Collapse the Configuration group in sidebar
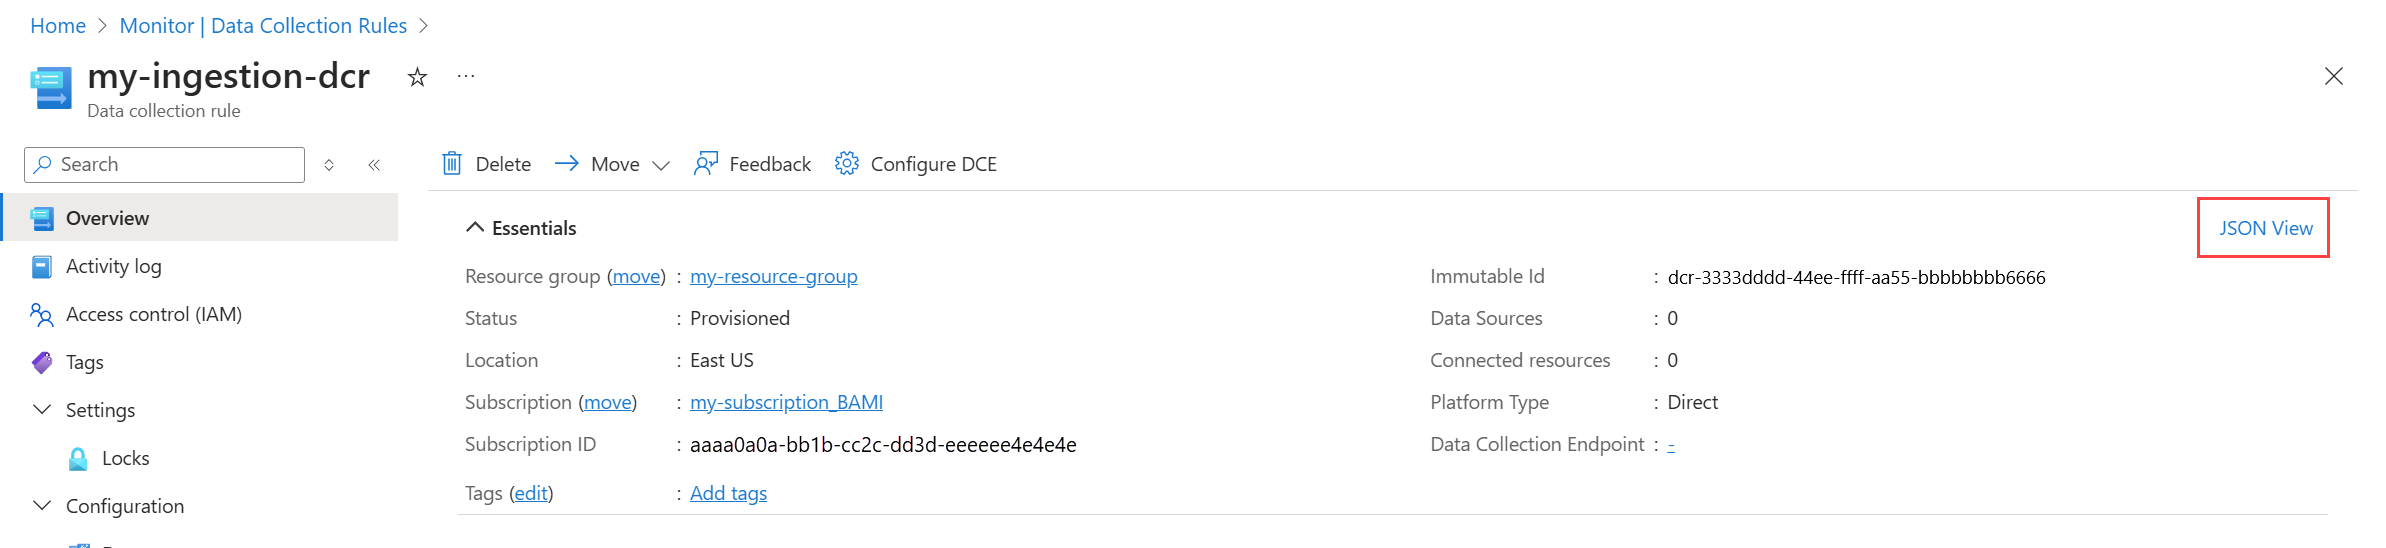This screenshot has width=2386, height=548. tap(42, 505)
